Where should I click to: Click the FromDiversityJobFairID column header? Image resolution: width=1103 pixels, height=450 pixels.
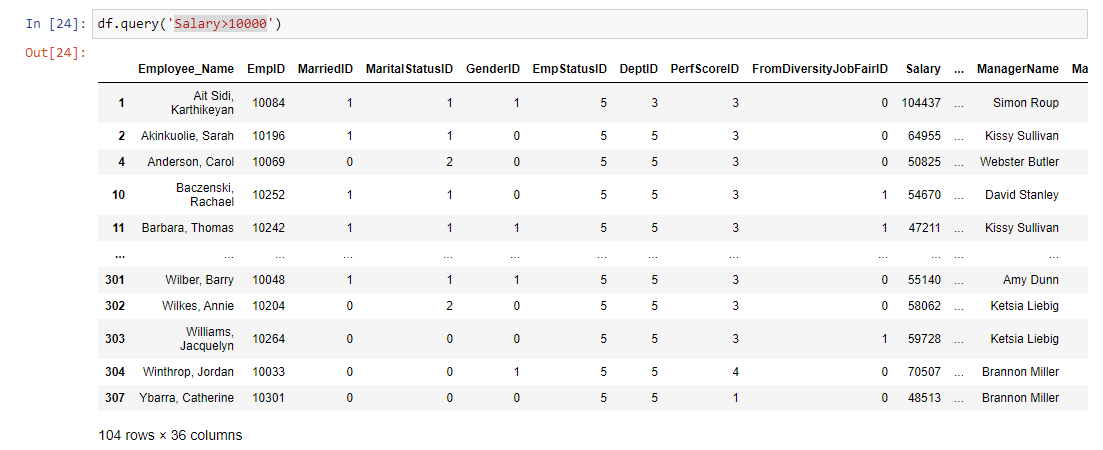[x=820, y=69]
